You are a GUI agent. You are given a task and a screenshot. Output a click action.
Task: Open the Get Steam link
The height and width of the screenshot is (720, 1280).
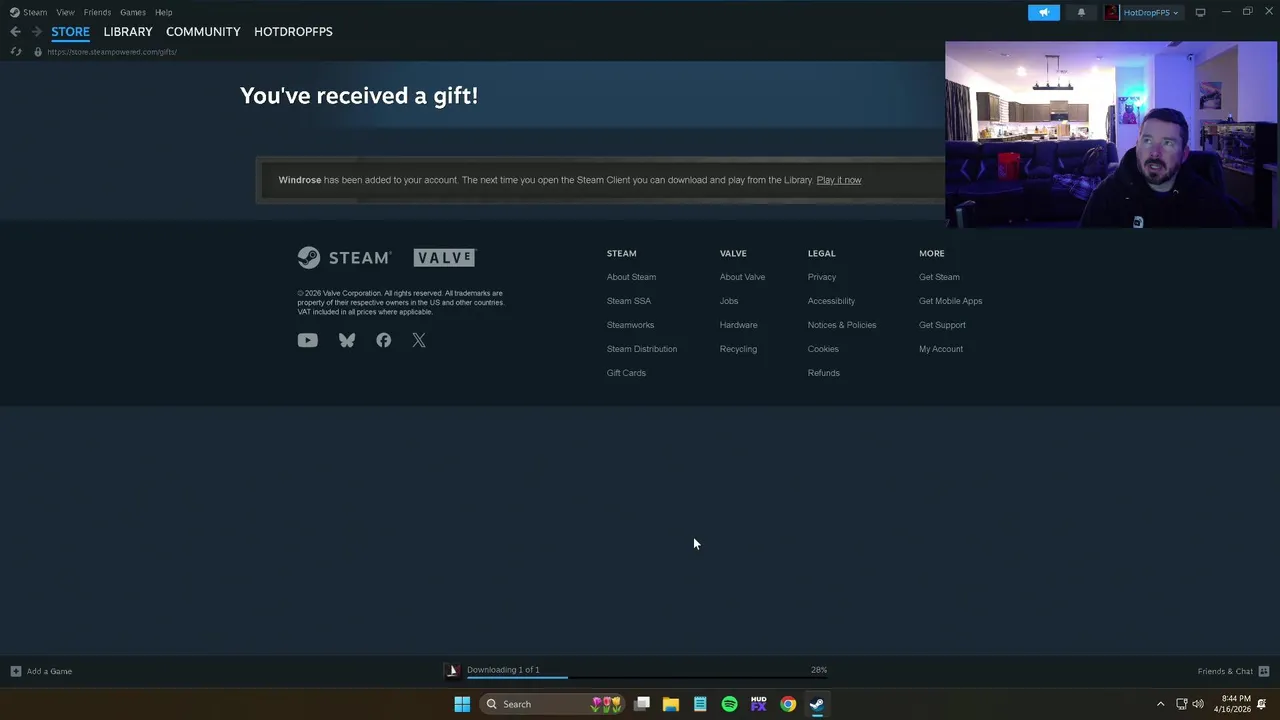[939, 277]
